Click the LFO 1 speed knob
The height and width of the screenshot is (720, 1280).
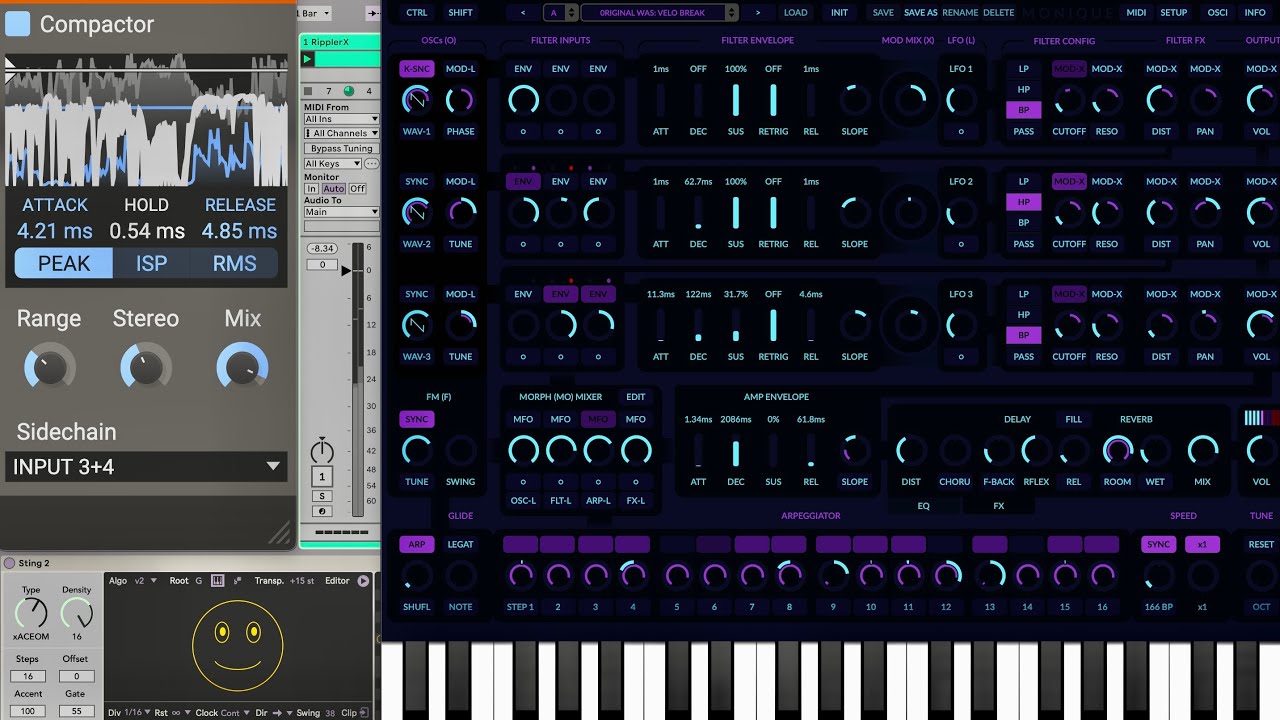[961, 100]
